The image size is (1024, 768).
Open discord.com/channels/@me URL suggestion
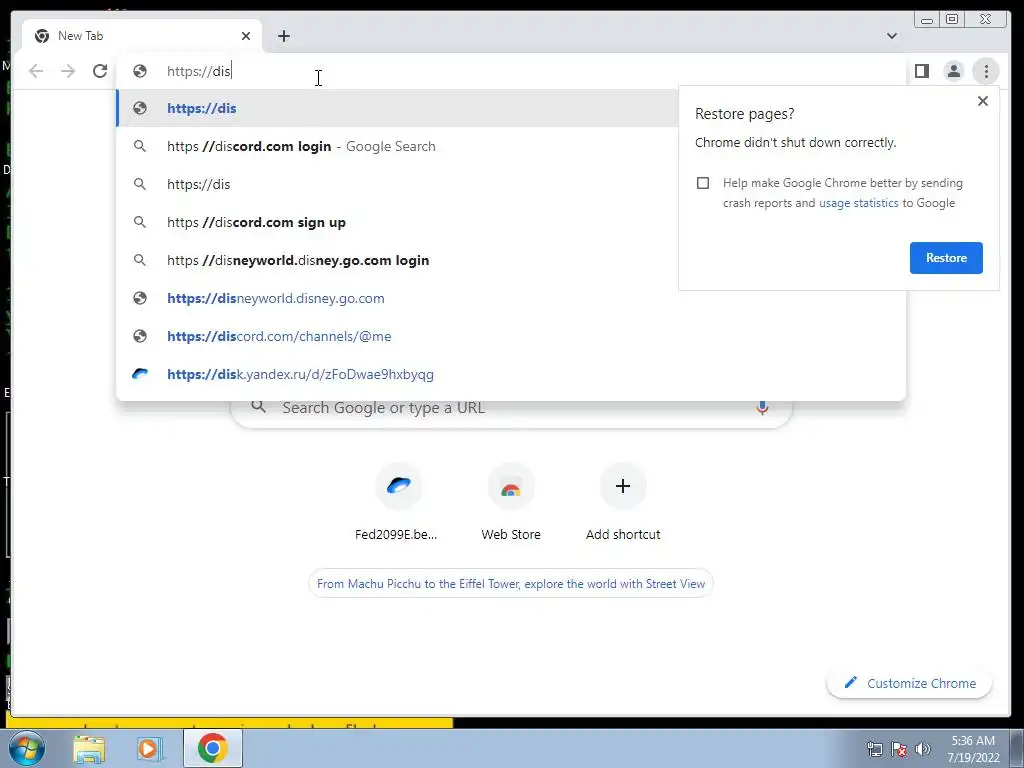pyautogui.click(x=511, y=336)
